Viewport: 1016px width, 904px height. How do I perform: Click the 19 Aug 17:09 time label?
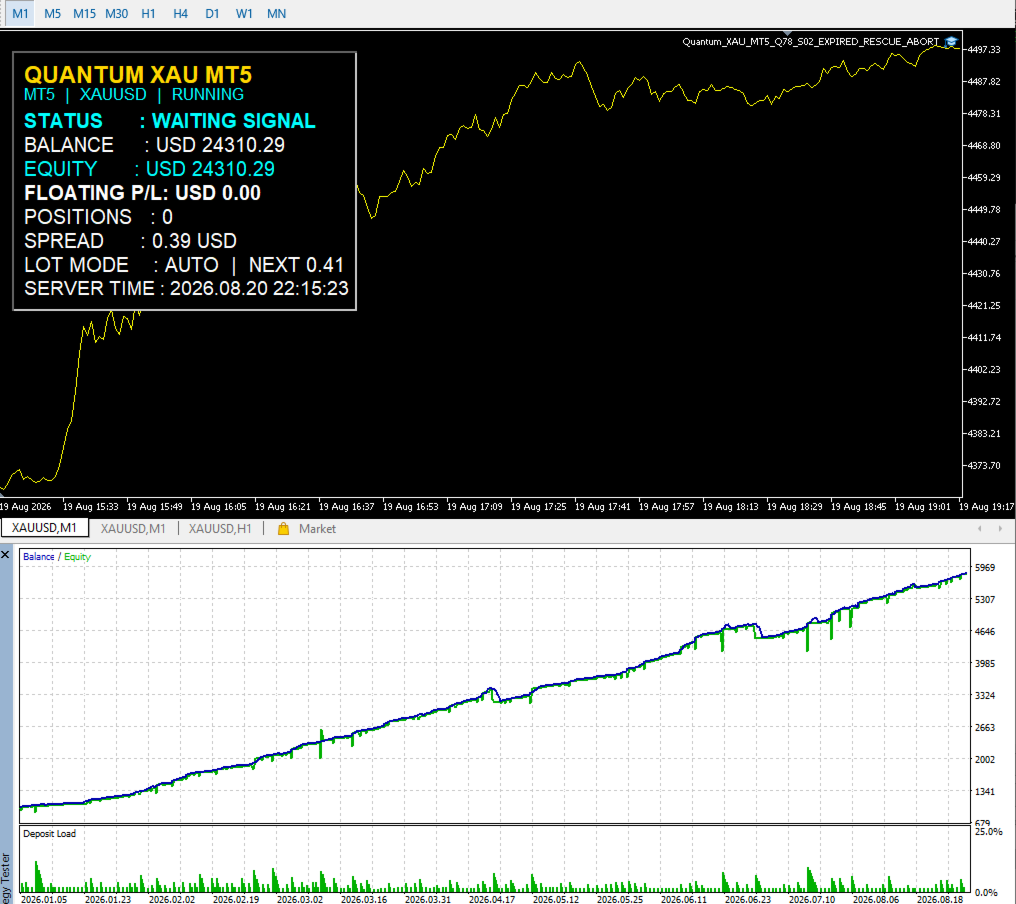point(474,507)
